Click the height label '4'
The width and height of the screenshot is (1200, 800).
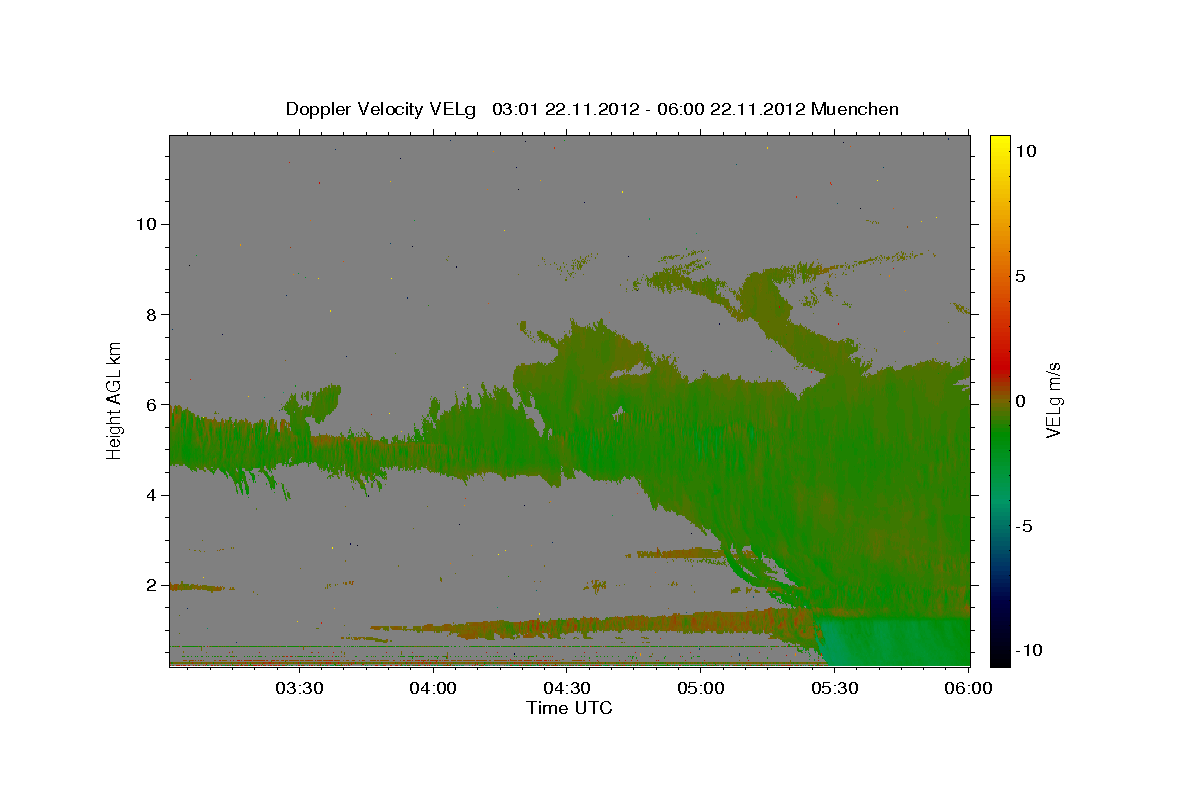pyautogui.click(x=151, y=495)
